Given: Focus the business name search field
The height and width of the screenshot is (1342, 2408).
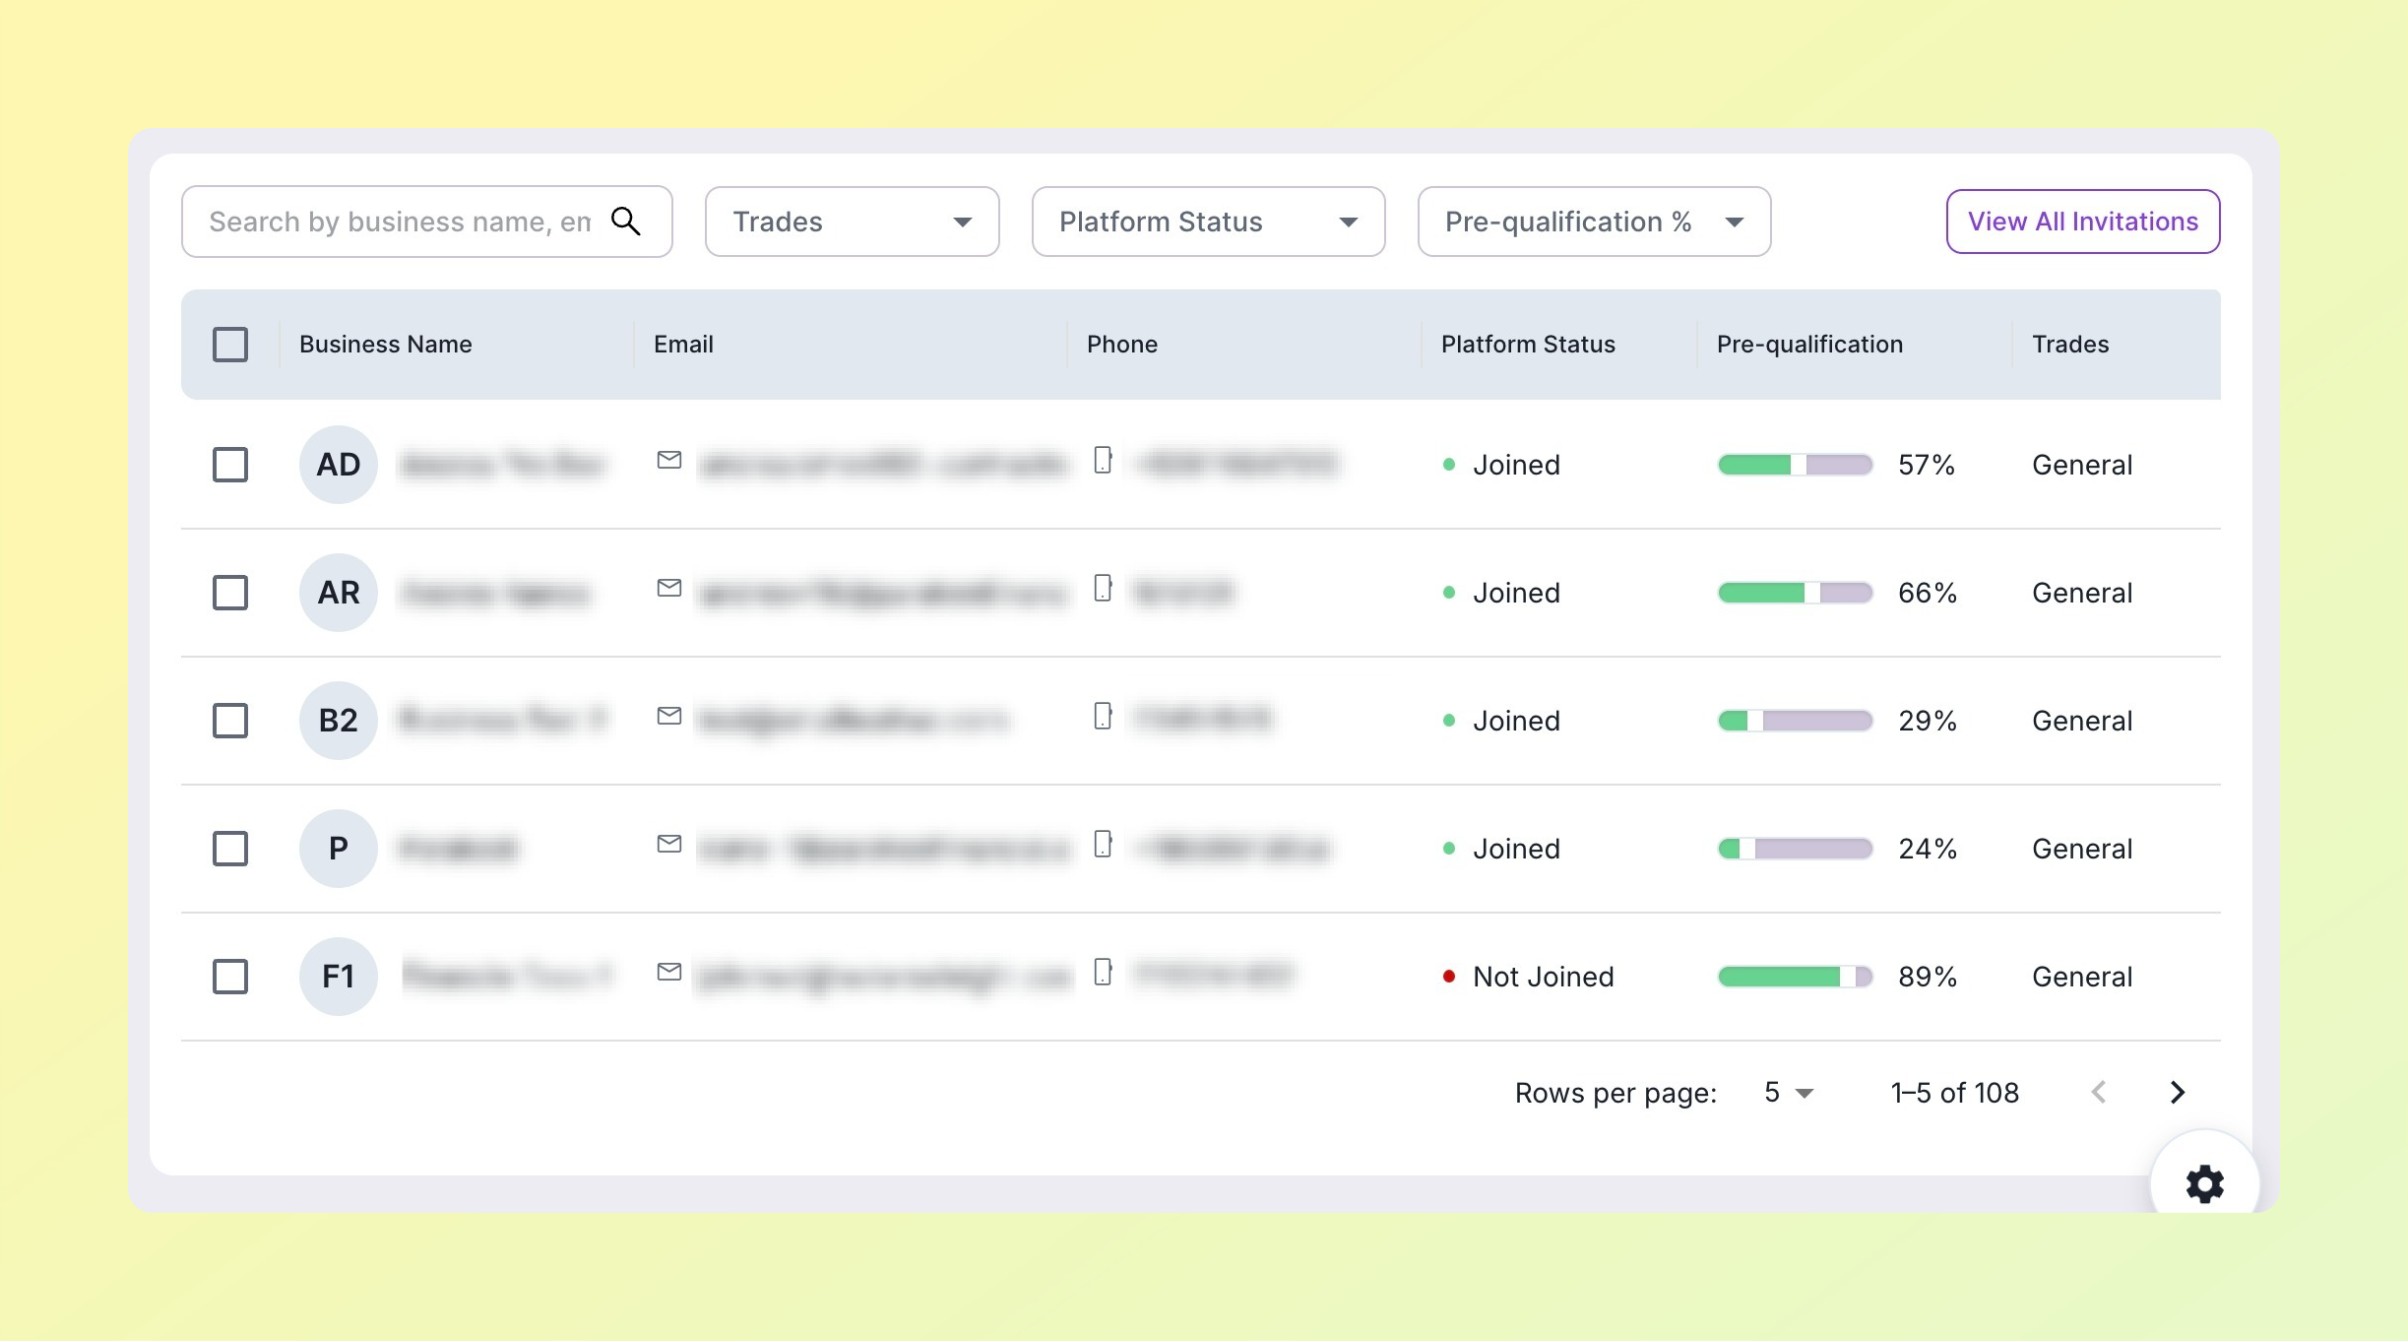Looking at the screenshot, I should coord(400,221).
